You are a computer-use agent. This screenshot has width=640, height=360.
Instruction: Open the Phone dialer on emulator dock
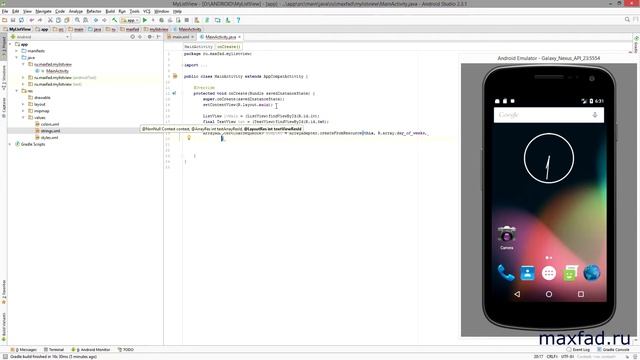(x=506, y=273)
